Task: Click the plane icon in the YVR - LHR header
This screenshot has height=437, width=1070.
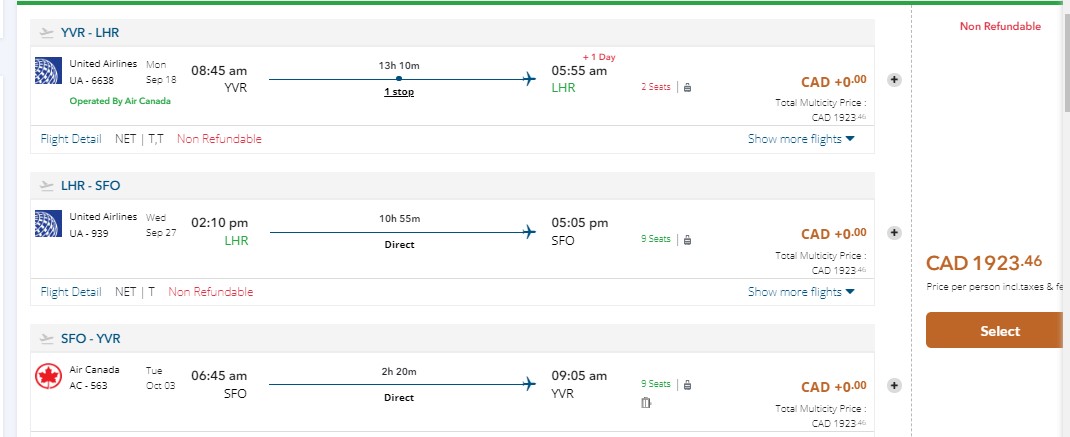Action: [47, 33]
